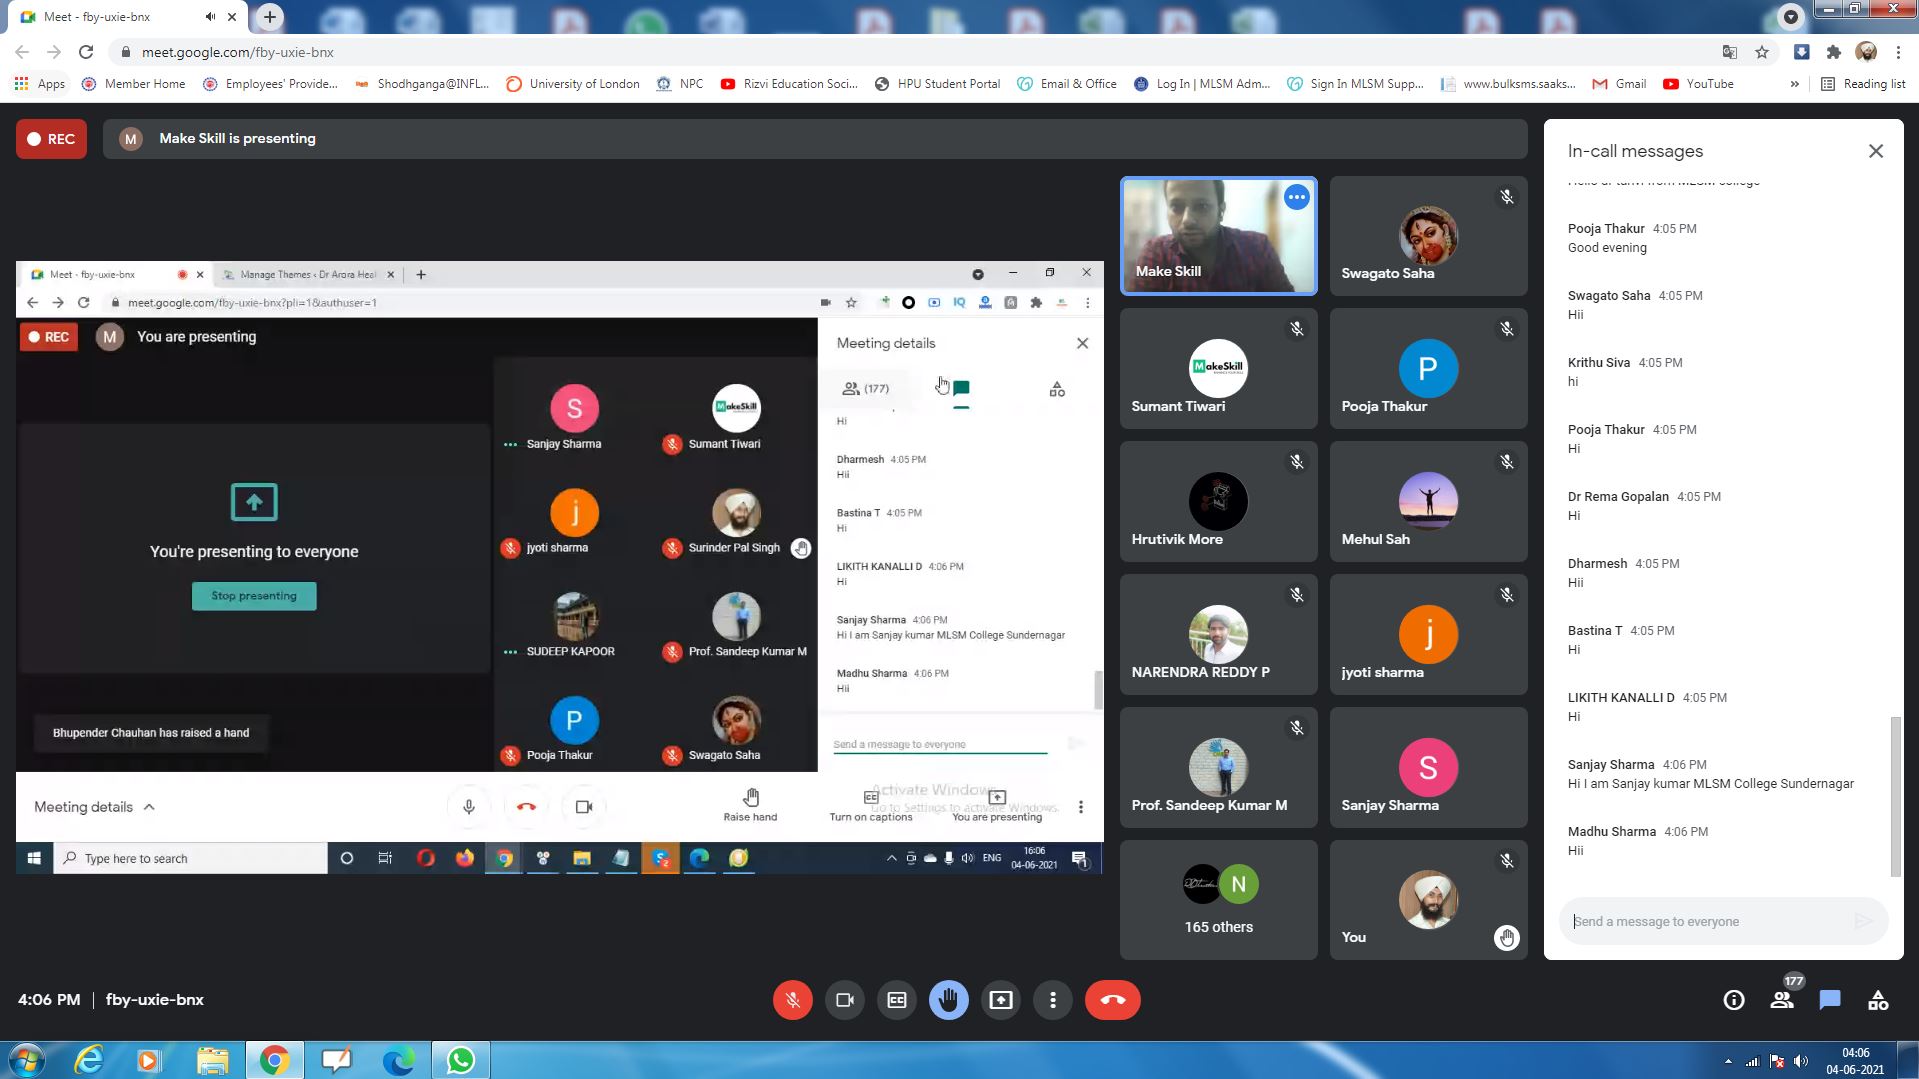Open HPU Student Portal bookmark
The height and width of the screenshot is (1079, 1919).
(938, 84)
